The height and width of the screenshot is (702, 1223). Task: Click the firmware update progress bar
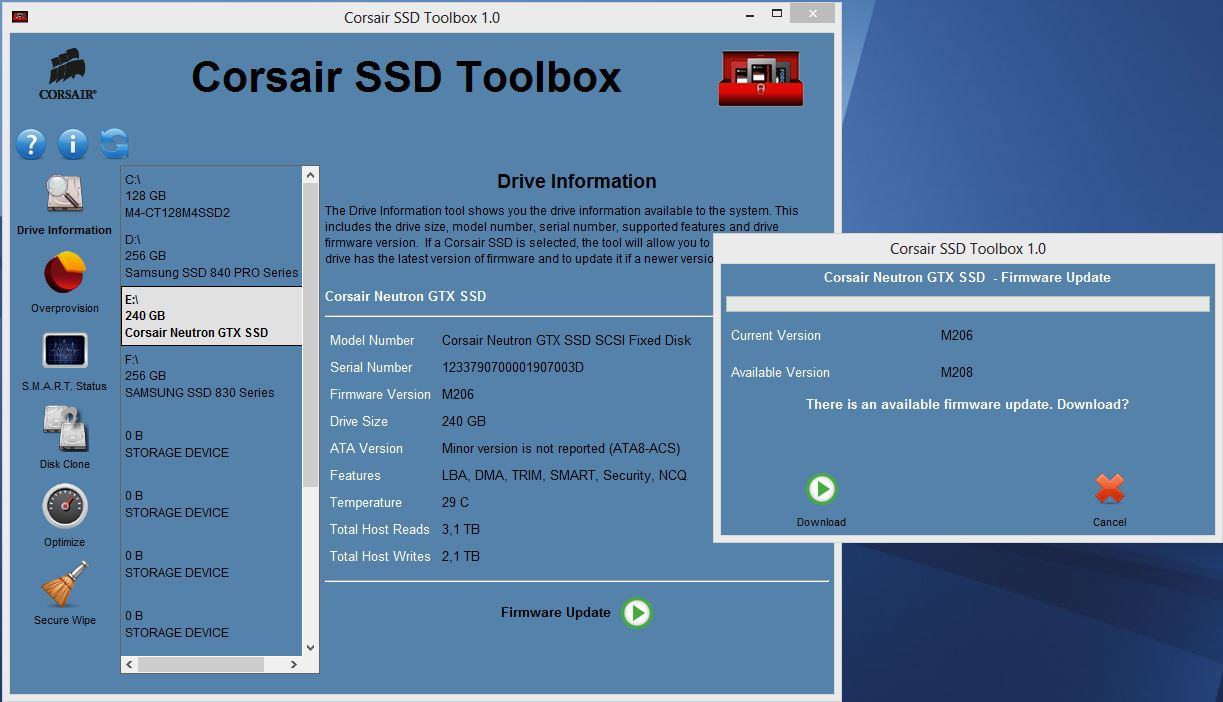click(x=968, y=303)
